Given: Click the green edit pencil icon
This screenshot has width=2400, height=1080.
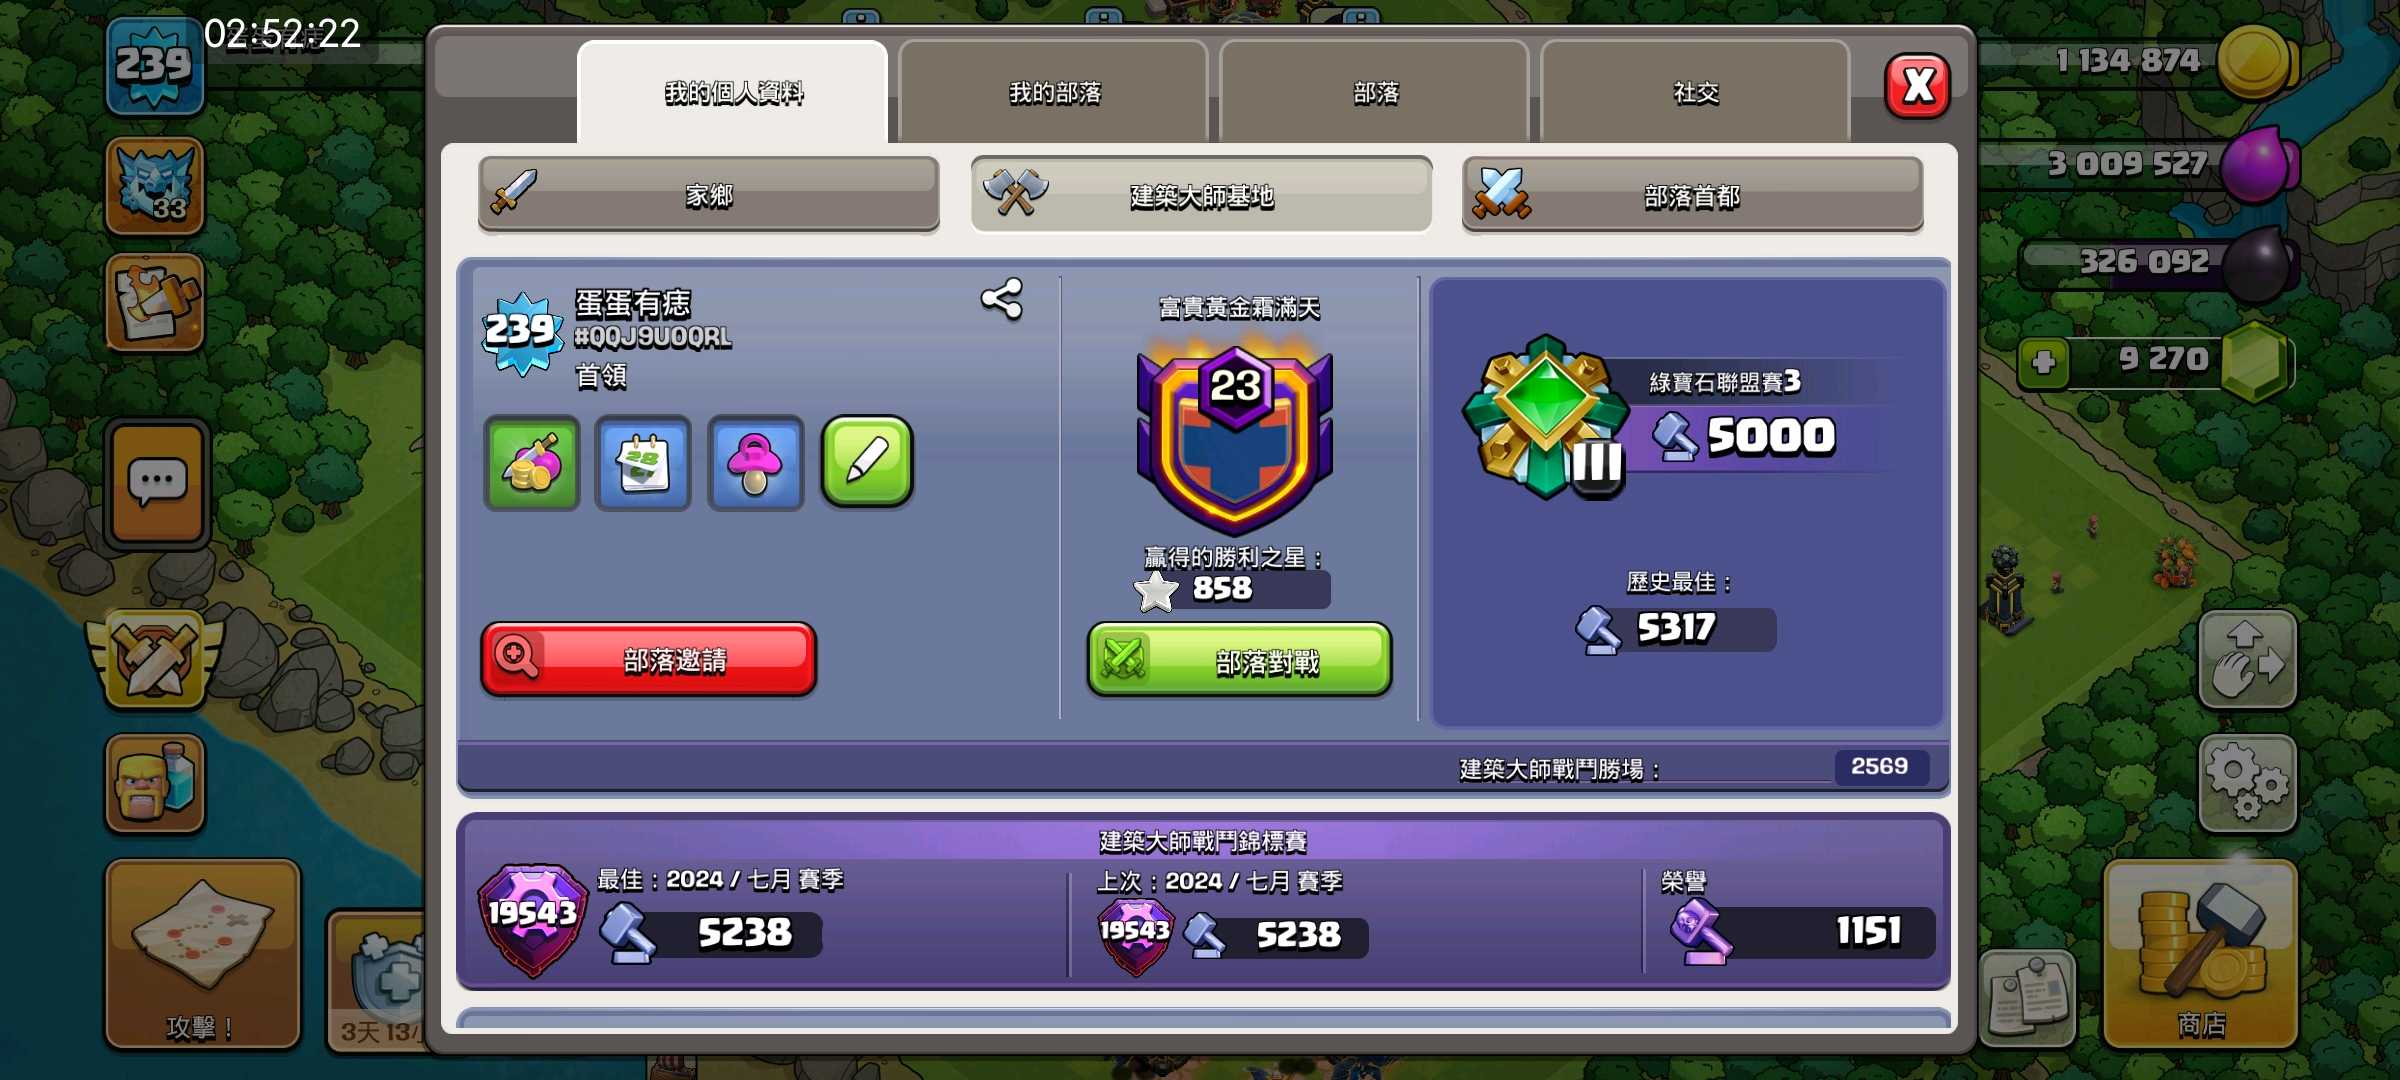Looking at the screenshot, I should point(867,462).
